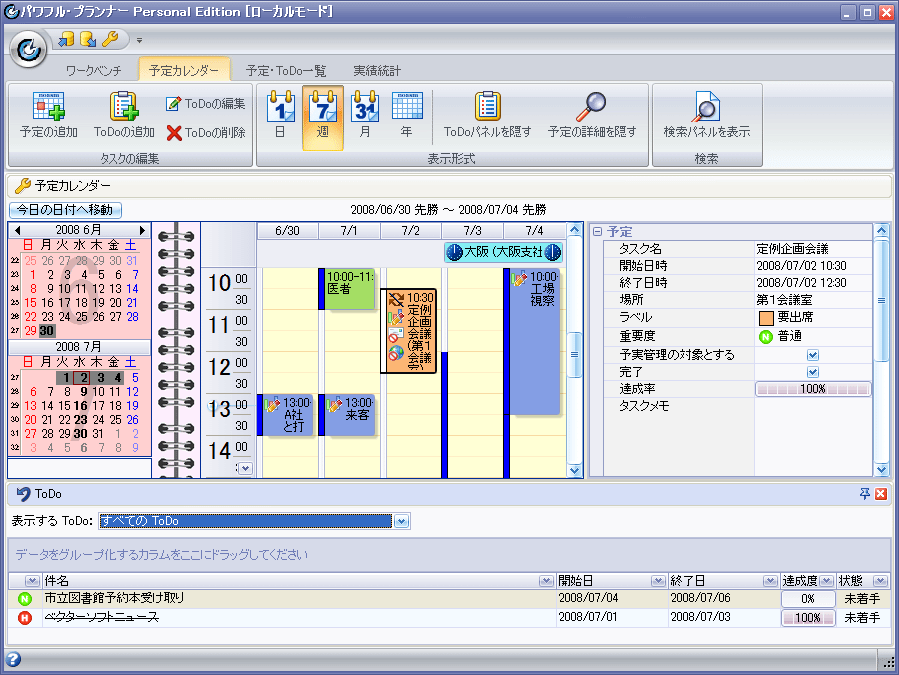Select June 30 in the mini calendar
This screenshot has width=899, height=675.
click(x=47, y=331)
